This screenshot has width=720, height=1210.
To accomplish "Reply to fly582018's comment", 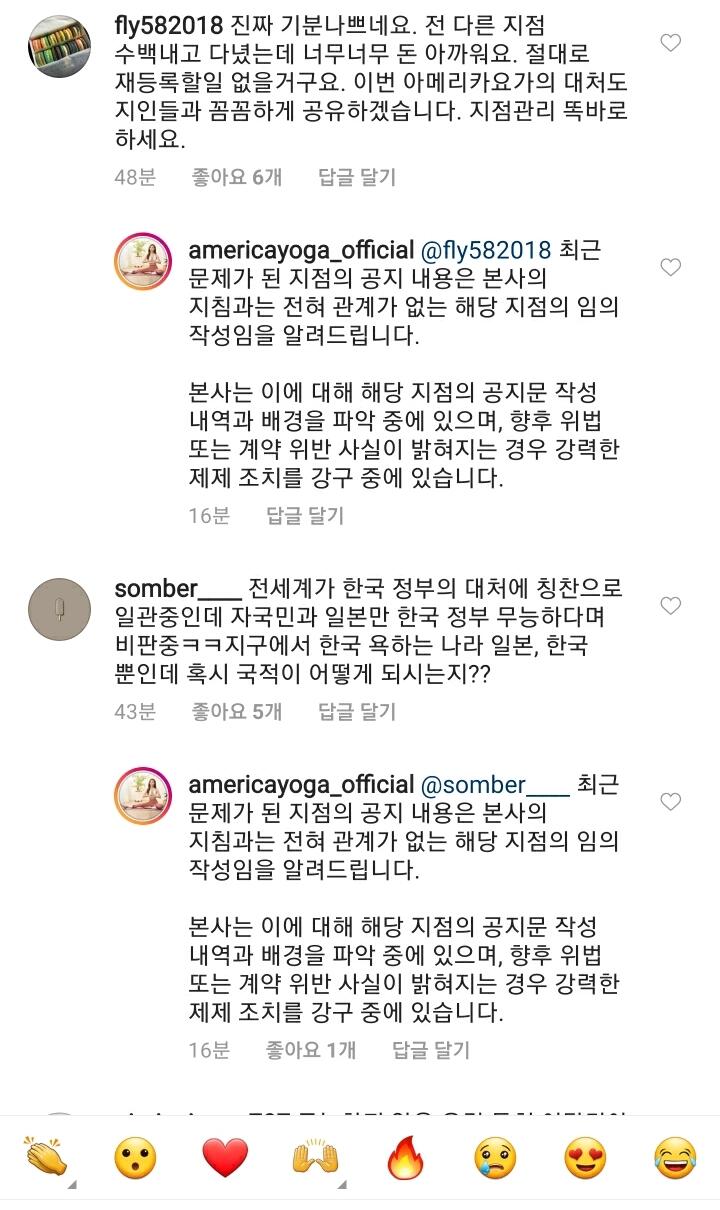I will 356,177.
